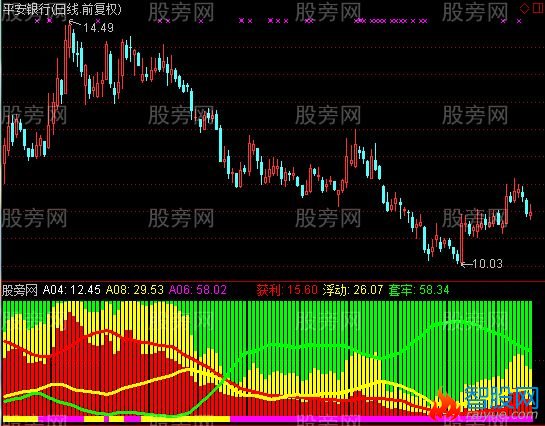Click the 获利: 15.60 red value

pyautogui.click(x=287, y=290)
